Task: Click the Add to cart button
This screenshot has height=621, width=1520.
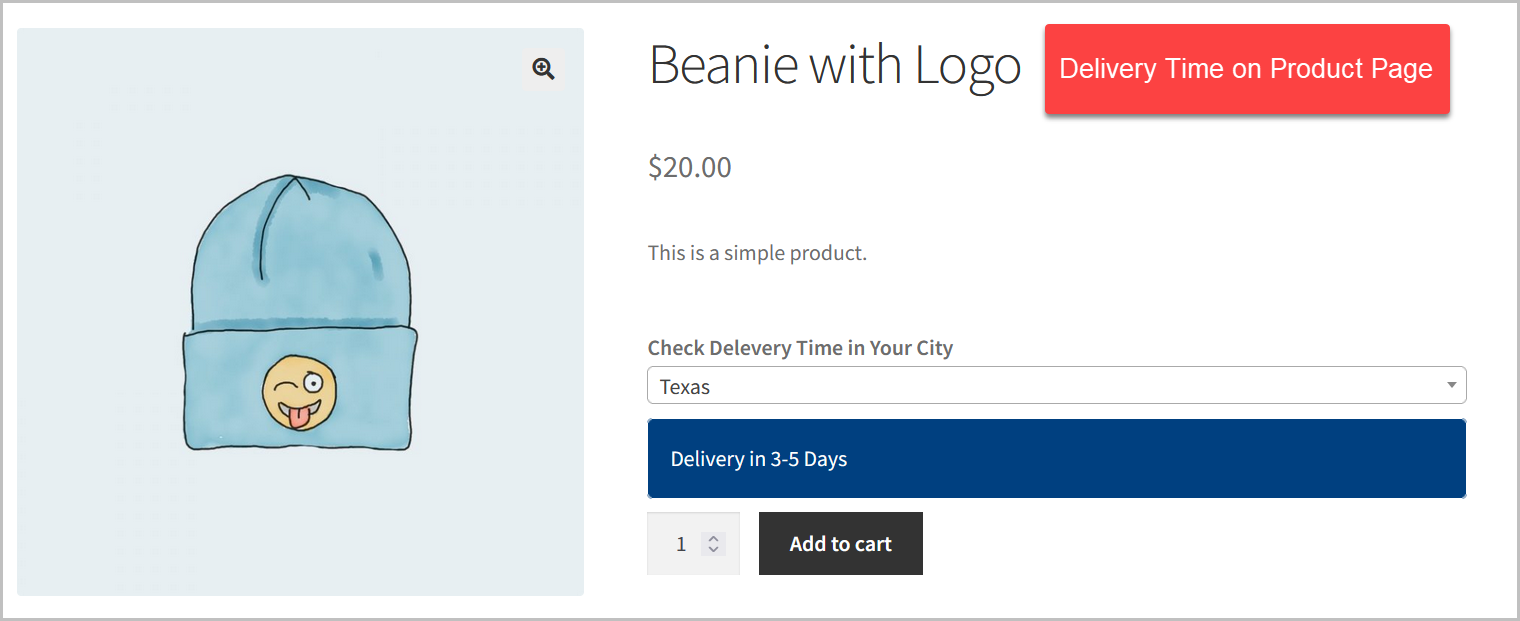Action: coord(840,543)
